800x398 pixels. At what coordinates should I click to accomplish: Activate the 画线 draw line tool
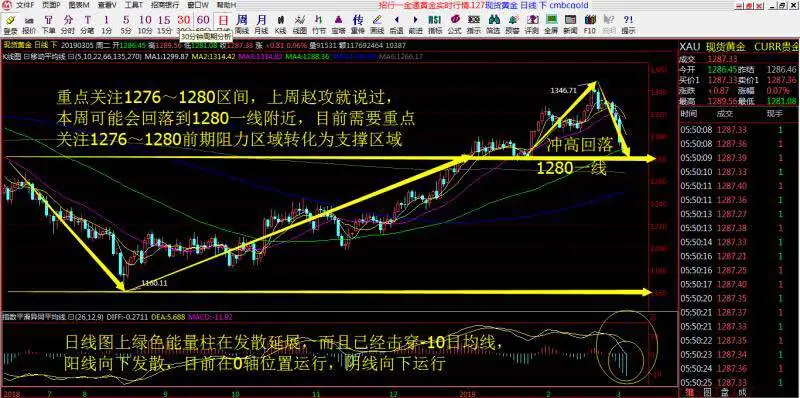(x=377, y=23)
